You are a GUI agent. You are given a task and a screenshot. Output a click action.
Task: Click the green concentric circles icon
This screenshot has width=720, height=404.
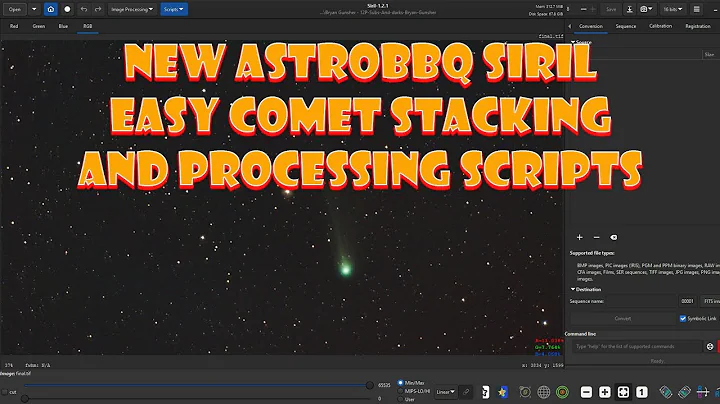pyautogui.click(x=562, y=392)
